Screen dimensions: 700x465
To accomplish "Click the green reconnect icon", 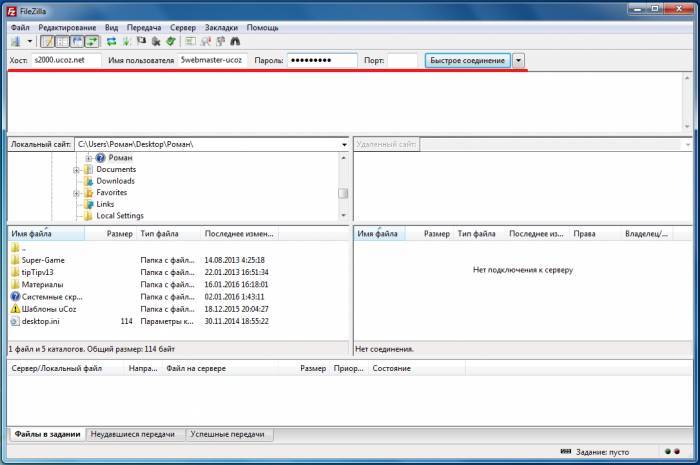I will tap(171, 42).
